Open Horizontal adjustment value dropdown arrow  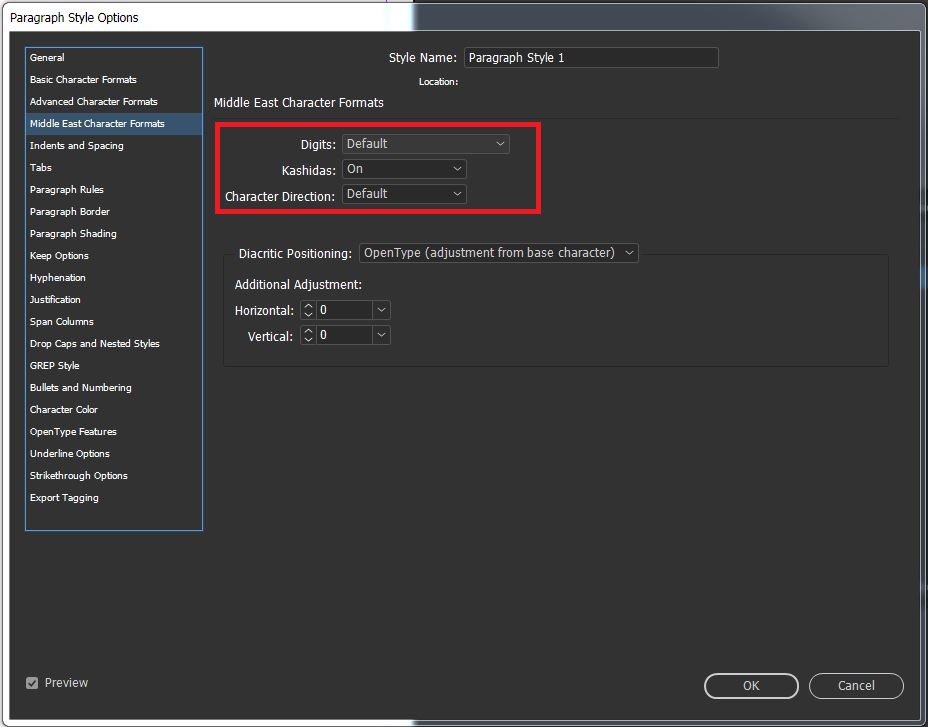click(381, 310)
